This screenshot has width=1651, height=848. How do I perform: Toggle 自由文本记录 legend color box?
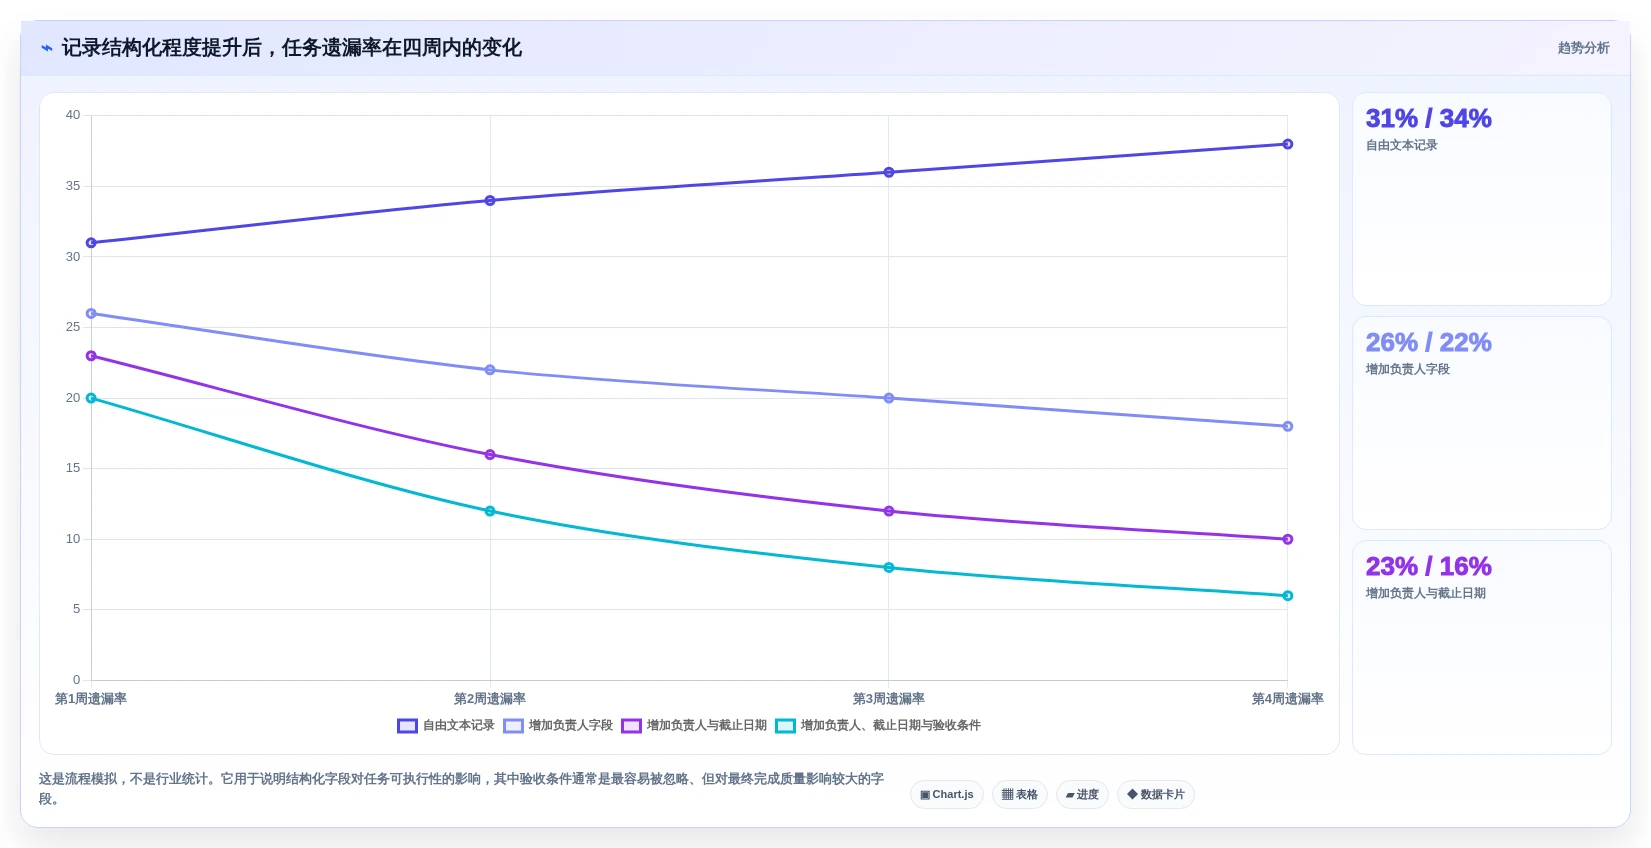[x=407, y=726]
